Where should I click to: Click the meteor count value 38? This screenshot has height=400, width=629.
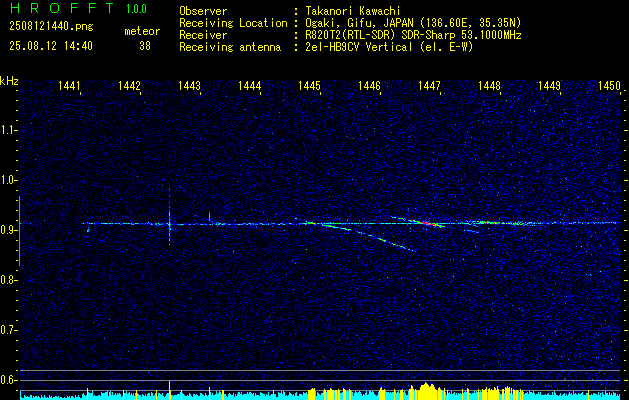click(x=145, y=46)
